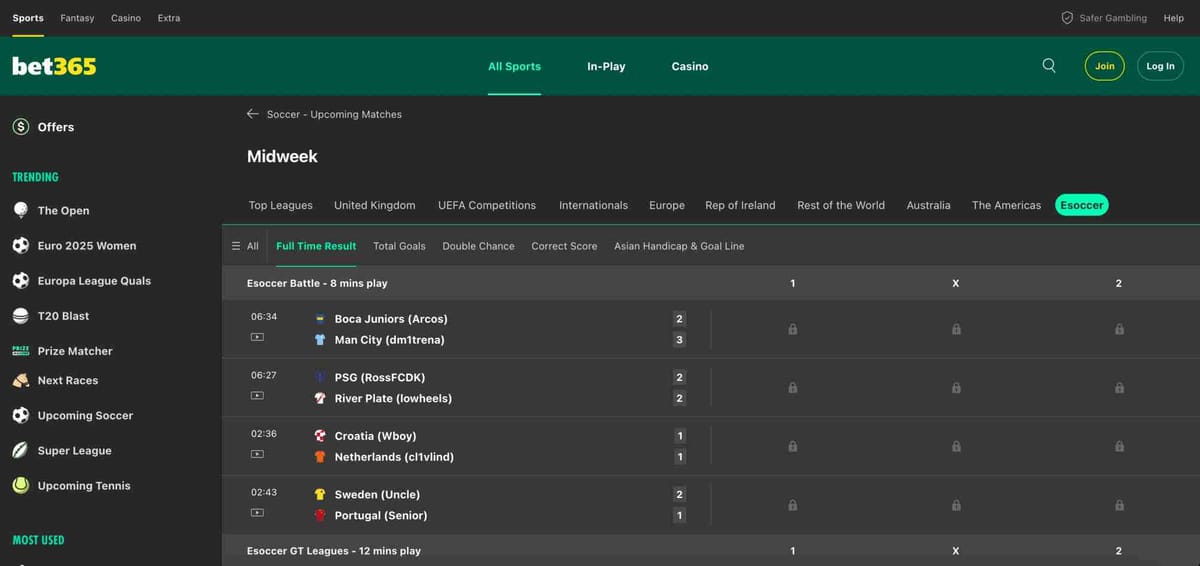Switch to Total Goals market
The height and width of the screenshot is (566, 1200).
pos(399,246)
